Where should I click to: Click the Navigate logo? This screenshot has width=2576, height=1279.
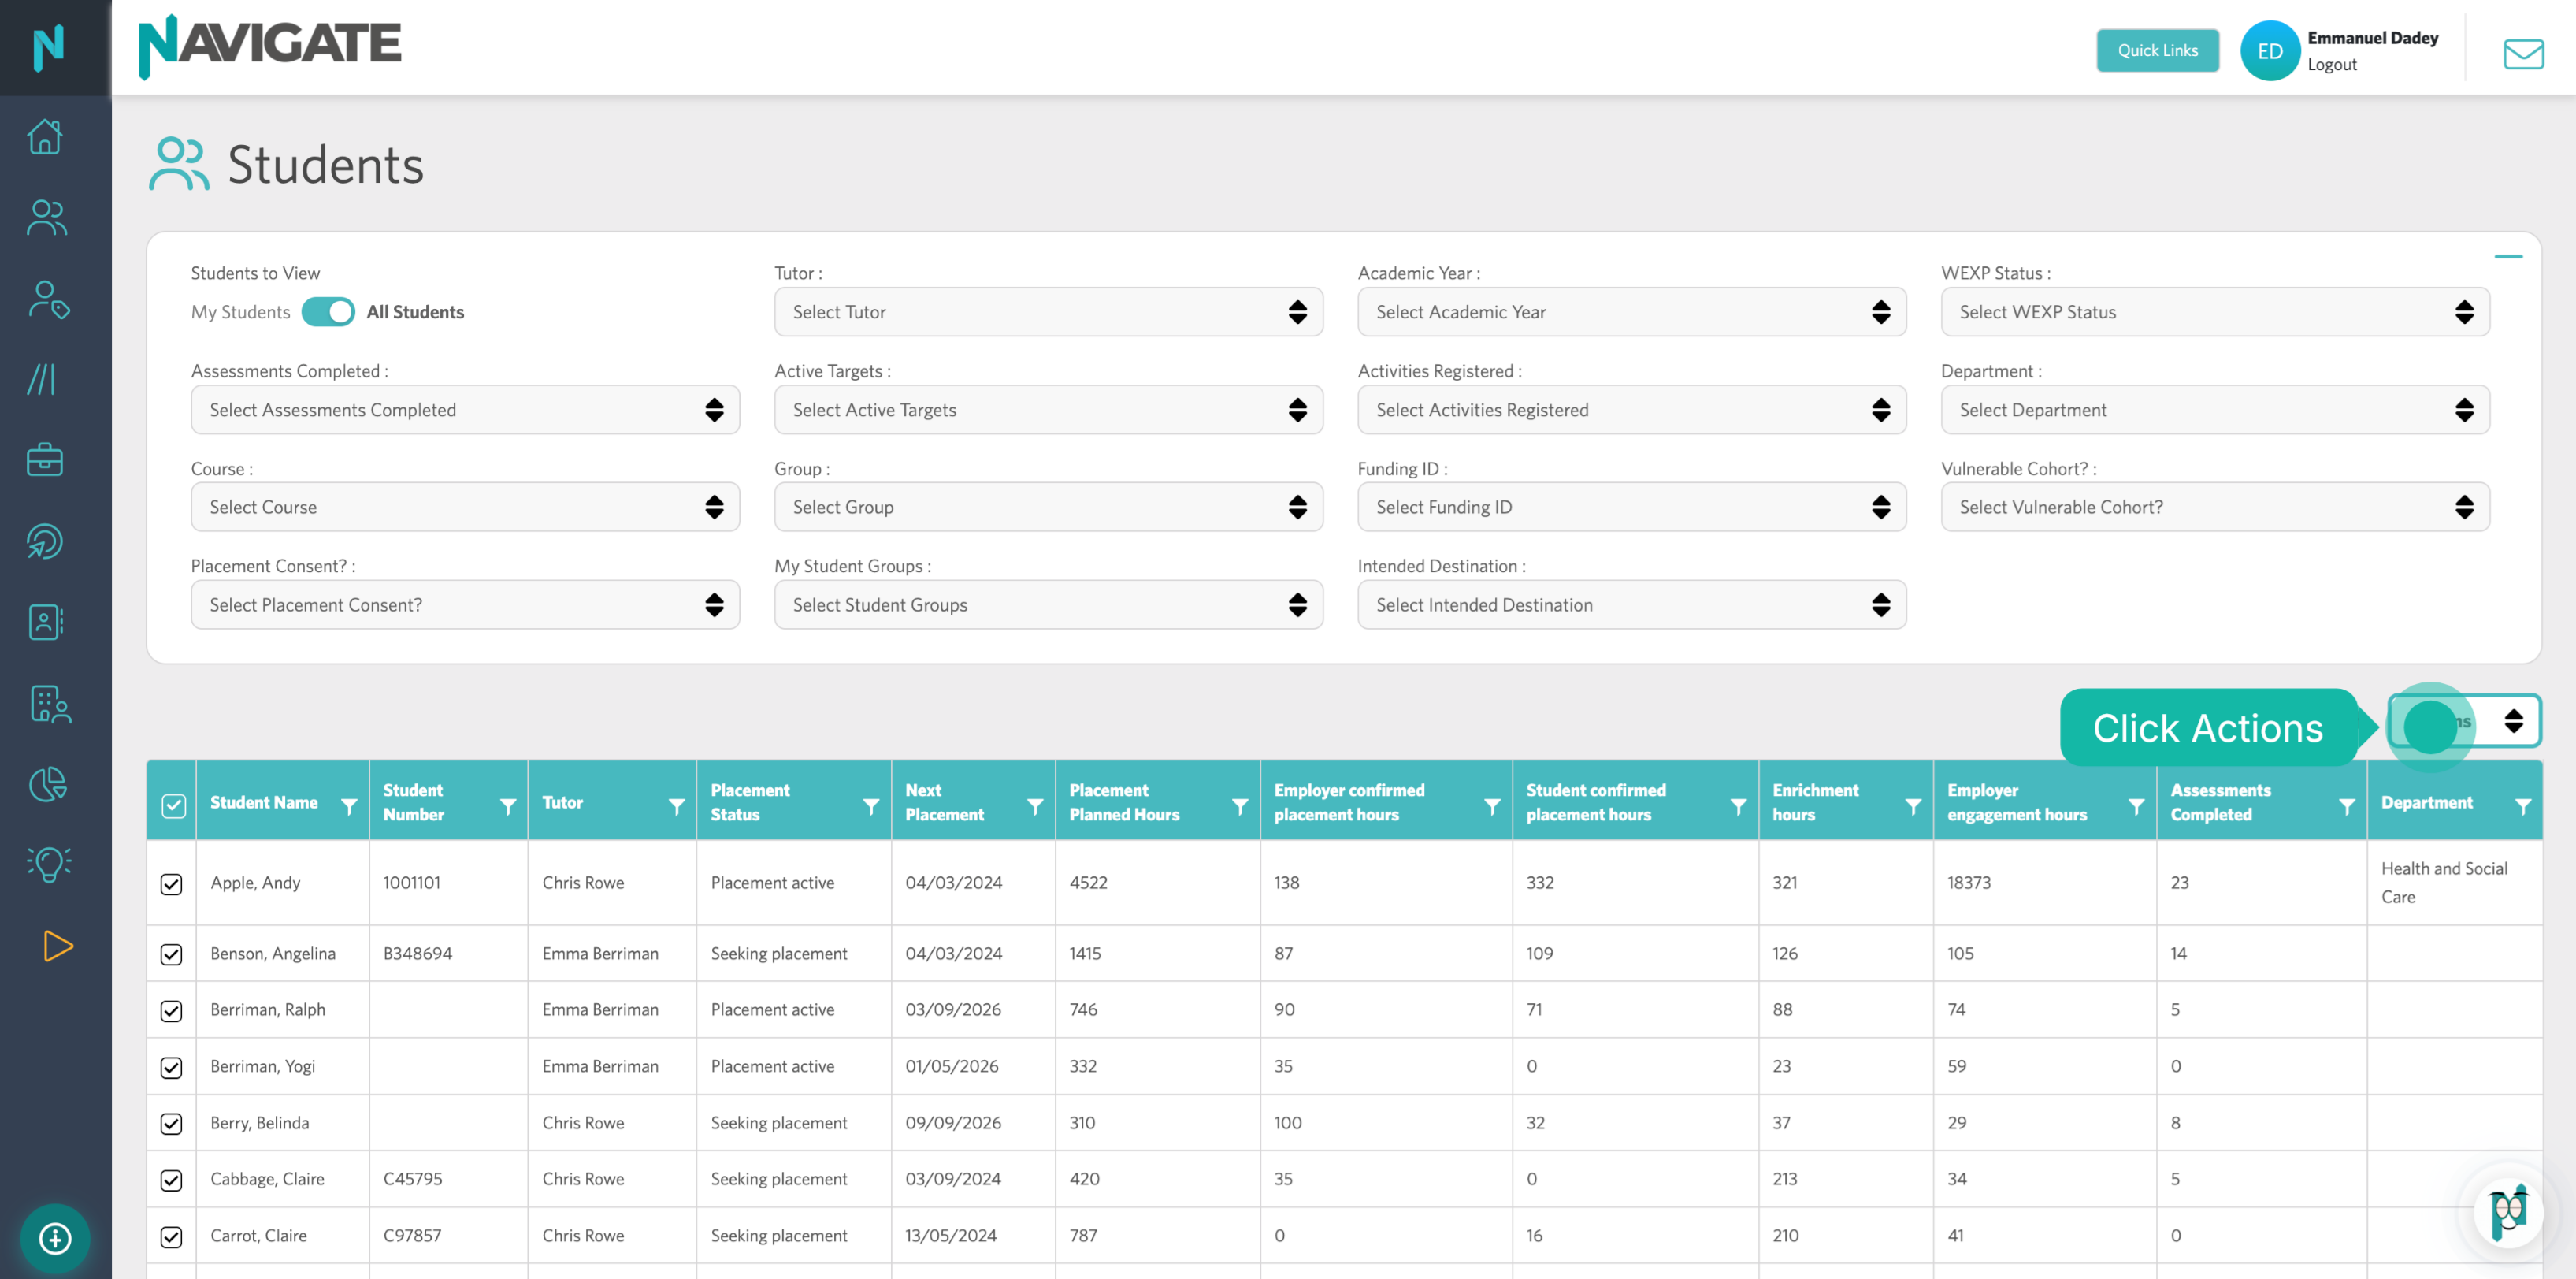[x=269, y=46]
